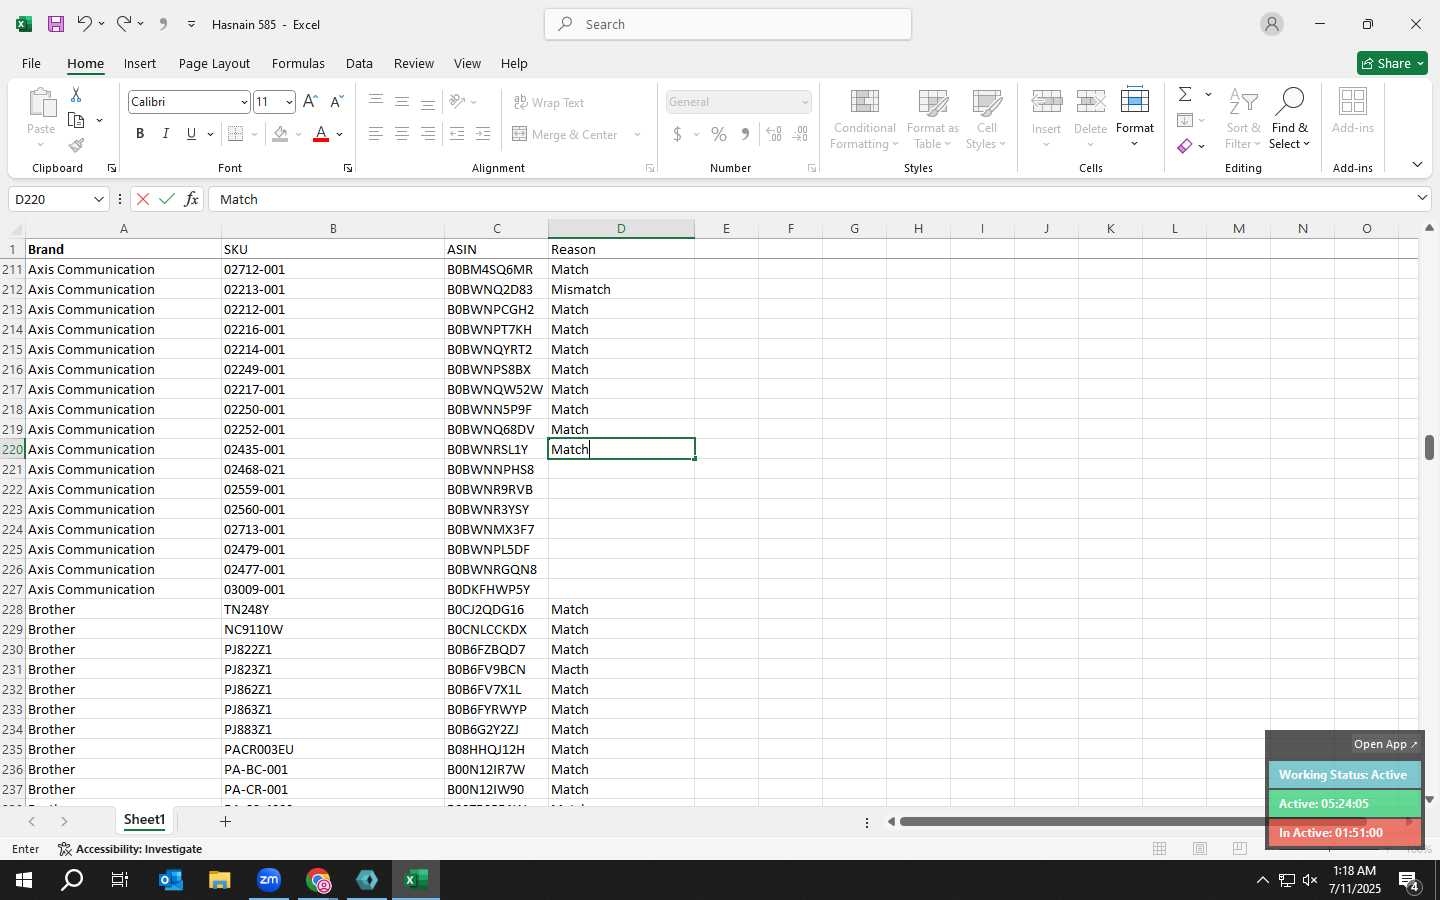This screenshot has height=900, width=1440.
Task: Add a new sheet with plus icon
Action: (x=226, y=821)
